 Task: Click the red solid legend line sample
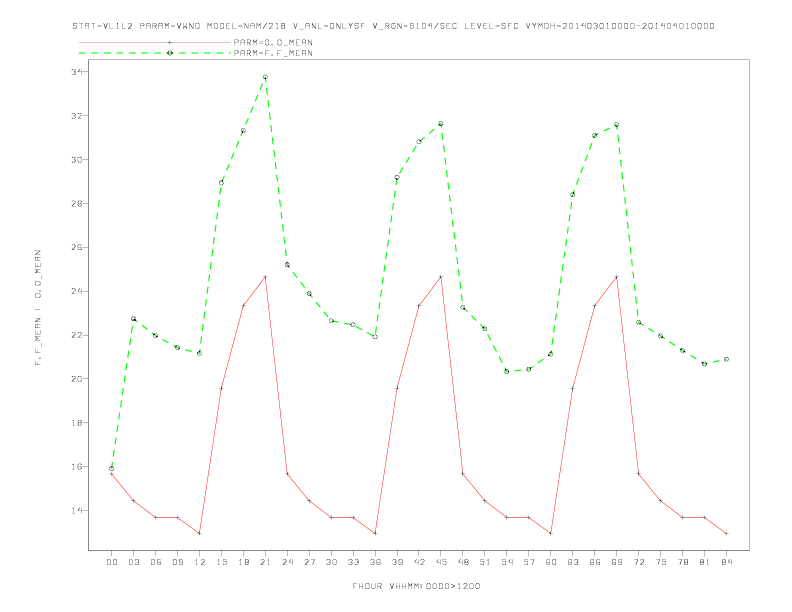(x=155, y=42)
